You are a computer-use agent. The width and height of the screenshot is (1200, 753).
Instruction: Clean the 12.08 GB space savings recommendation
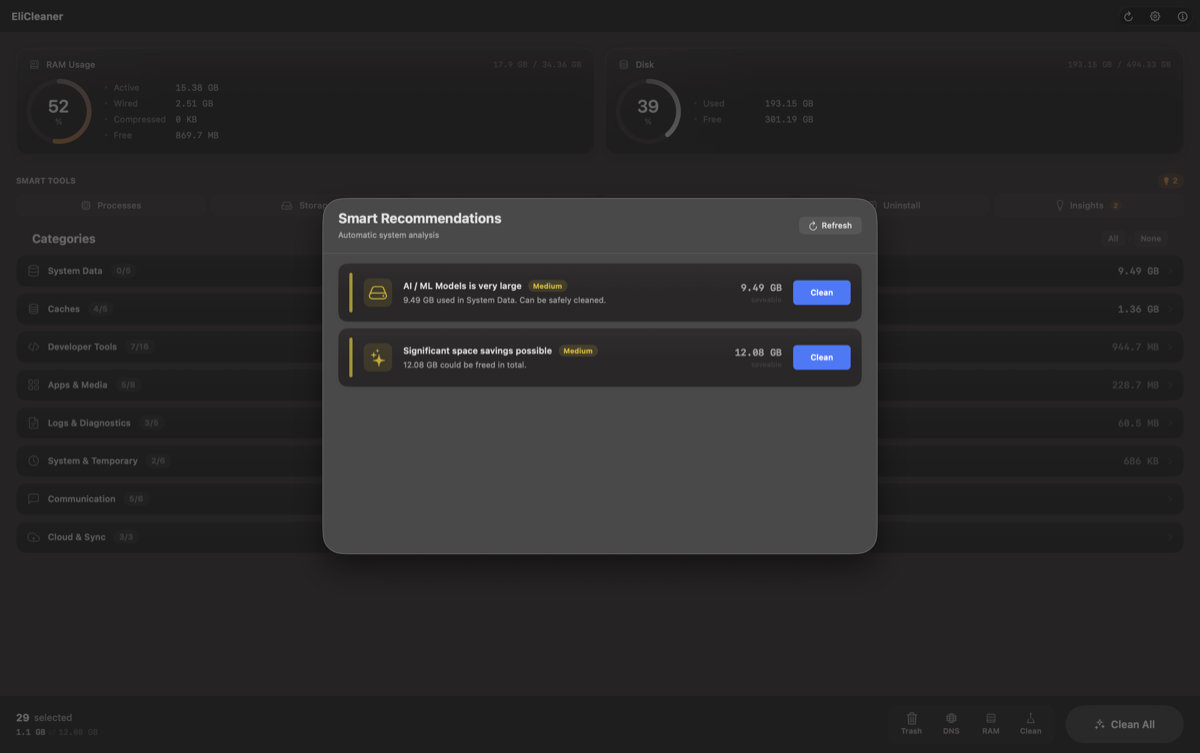[821, 358]
